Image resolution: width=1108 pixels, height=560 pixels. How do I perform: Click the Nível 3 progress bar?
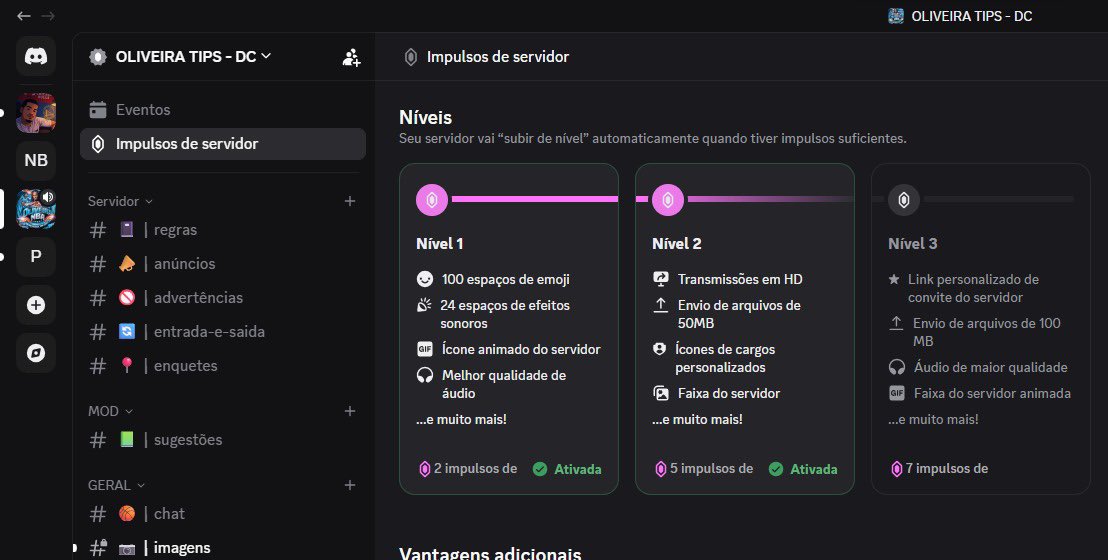998,199
